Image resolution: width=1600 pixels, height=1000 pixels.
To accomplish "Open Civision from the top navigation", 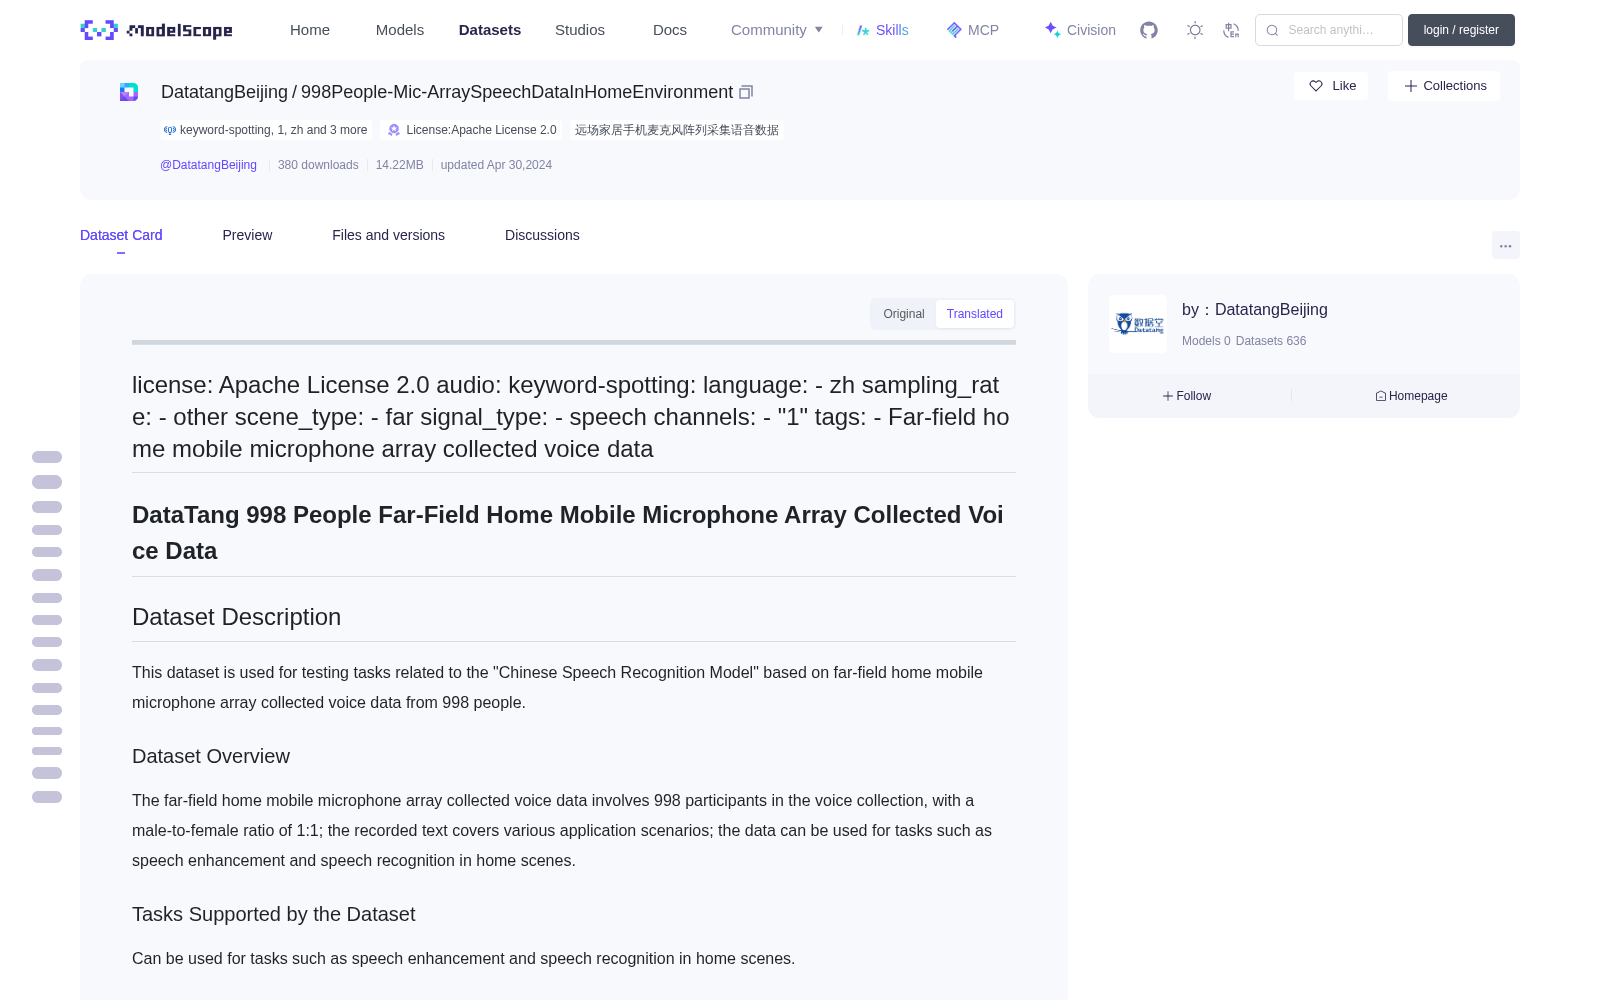I will pos(1080,30).
